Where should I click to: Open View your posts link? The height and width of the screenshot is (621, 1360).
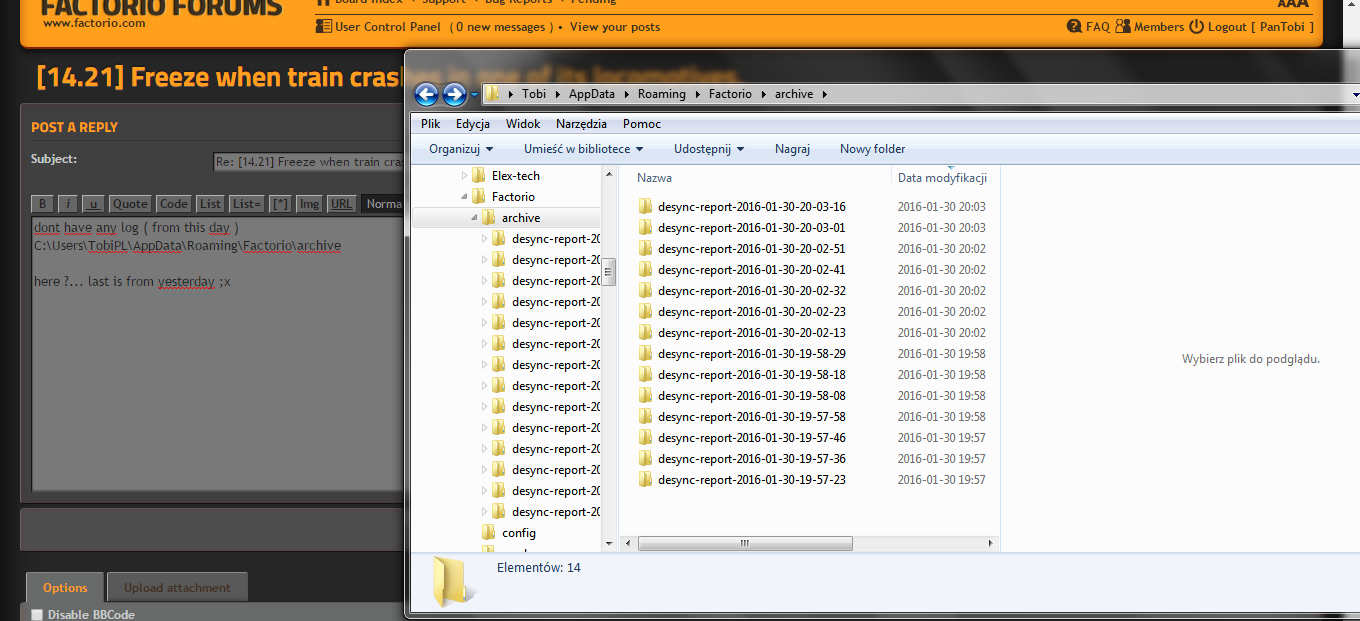(x=615, y=27)
